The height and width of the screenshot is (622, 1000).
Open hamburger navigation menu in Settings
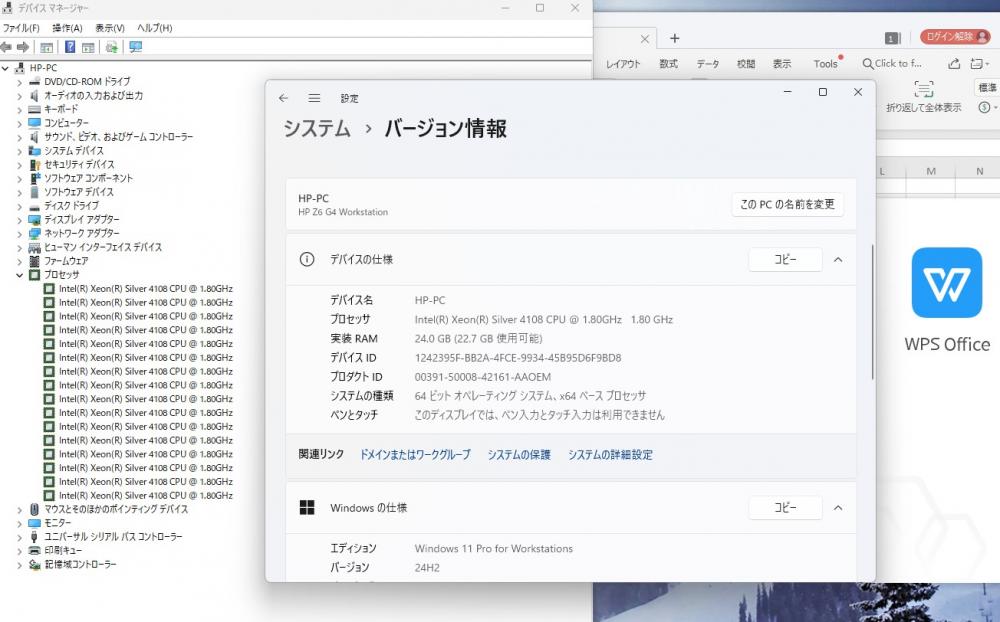[314, 98]
